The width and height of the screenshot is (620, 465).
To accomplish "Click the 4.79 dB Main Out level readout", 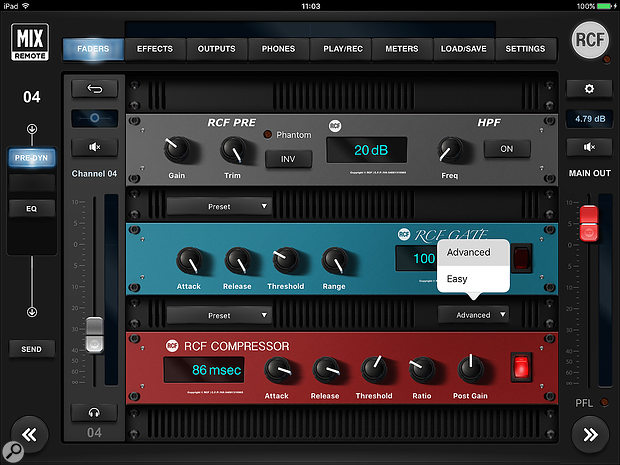I will click(590, 119).
